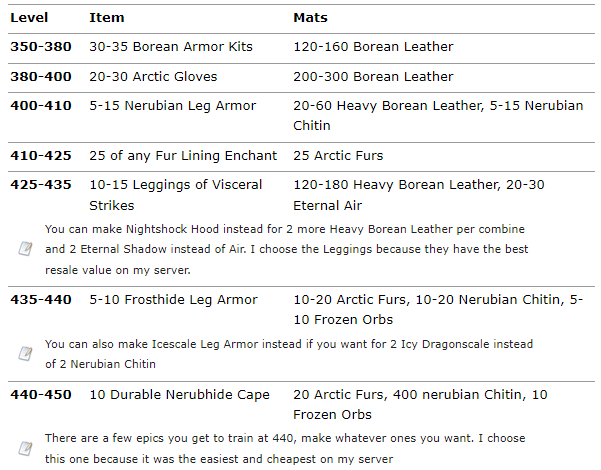The width and height of the screenshot is (601, 470).
Task: Click the Mats column header
Action: 310,18
